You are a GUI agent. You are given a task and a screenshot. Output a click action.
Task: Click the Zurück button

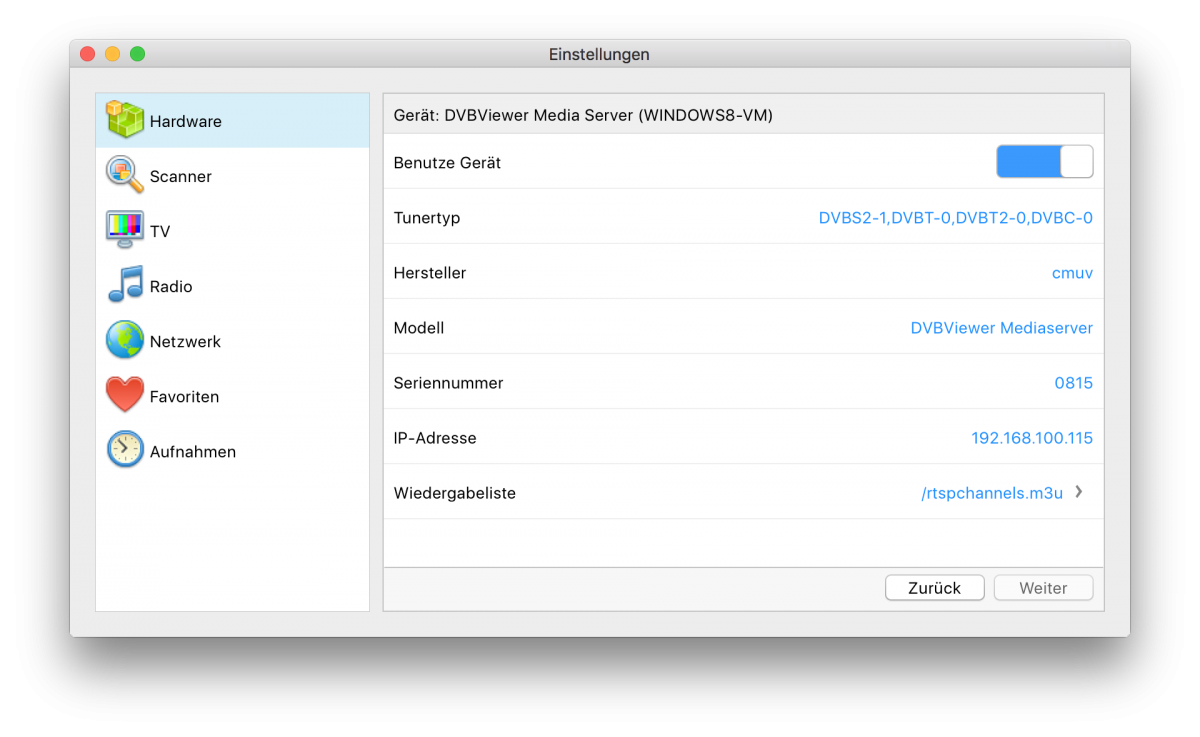click(x=935, y=588)
